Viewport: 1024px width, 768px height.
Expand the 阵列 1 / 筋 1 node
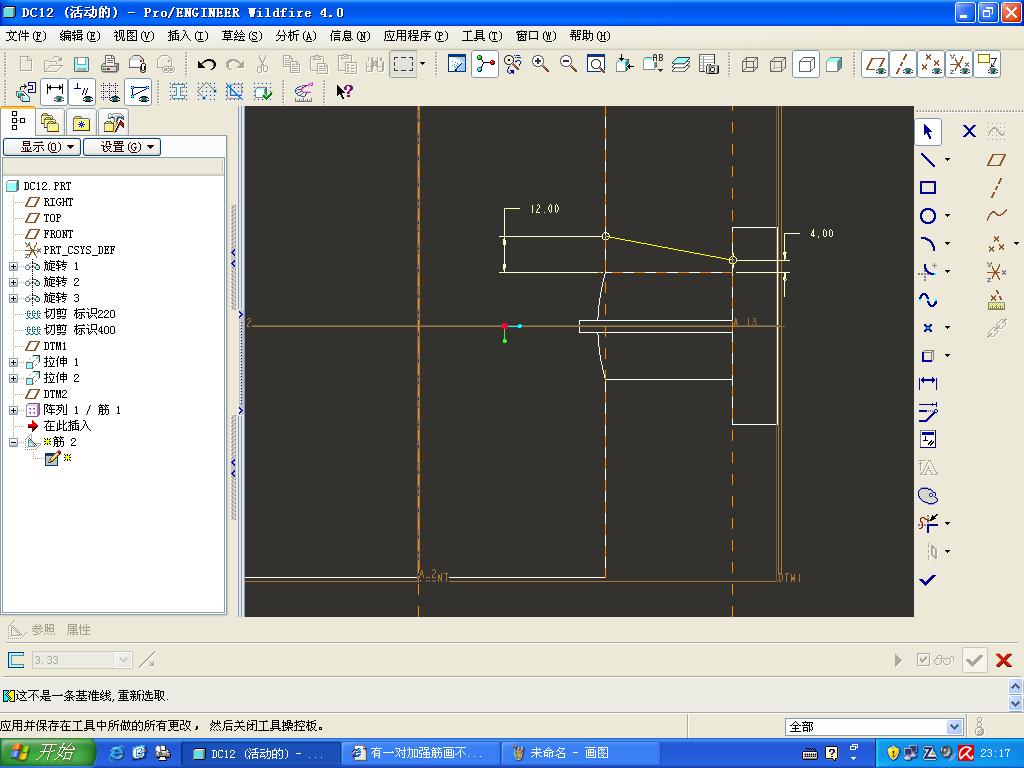tap(13, 410)
